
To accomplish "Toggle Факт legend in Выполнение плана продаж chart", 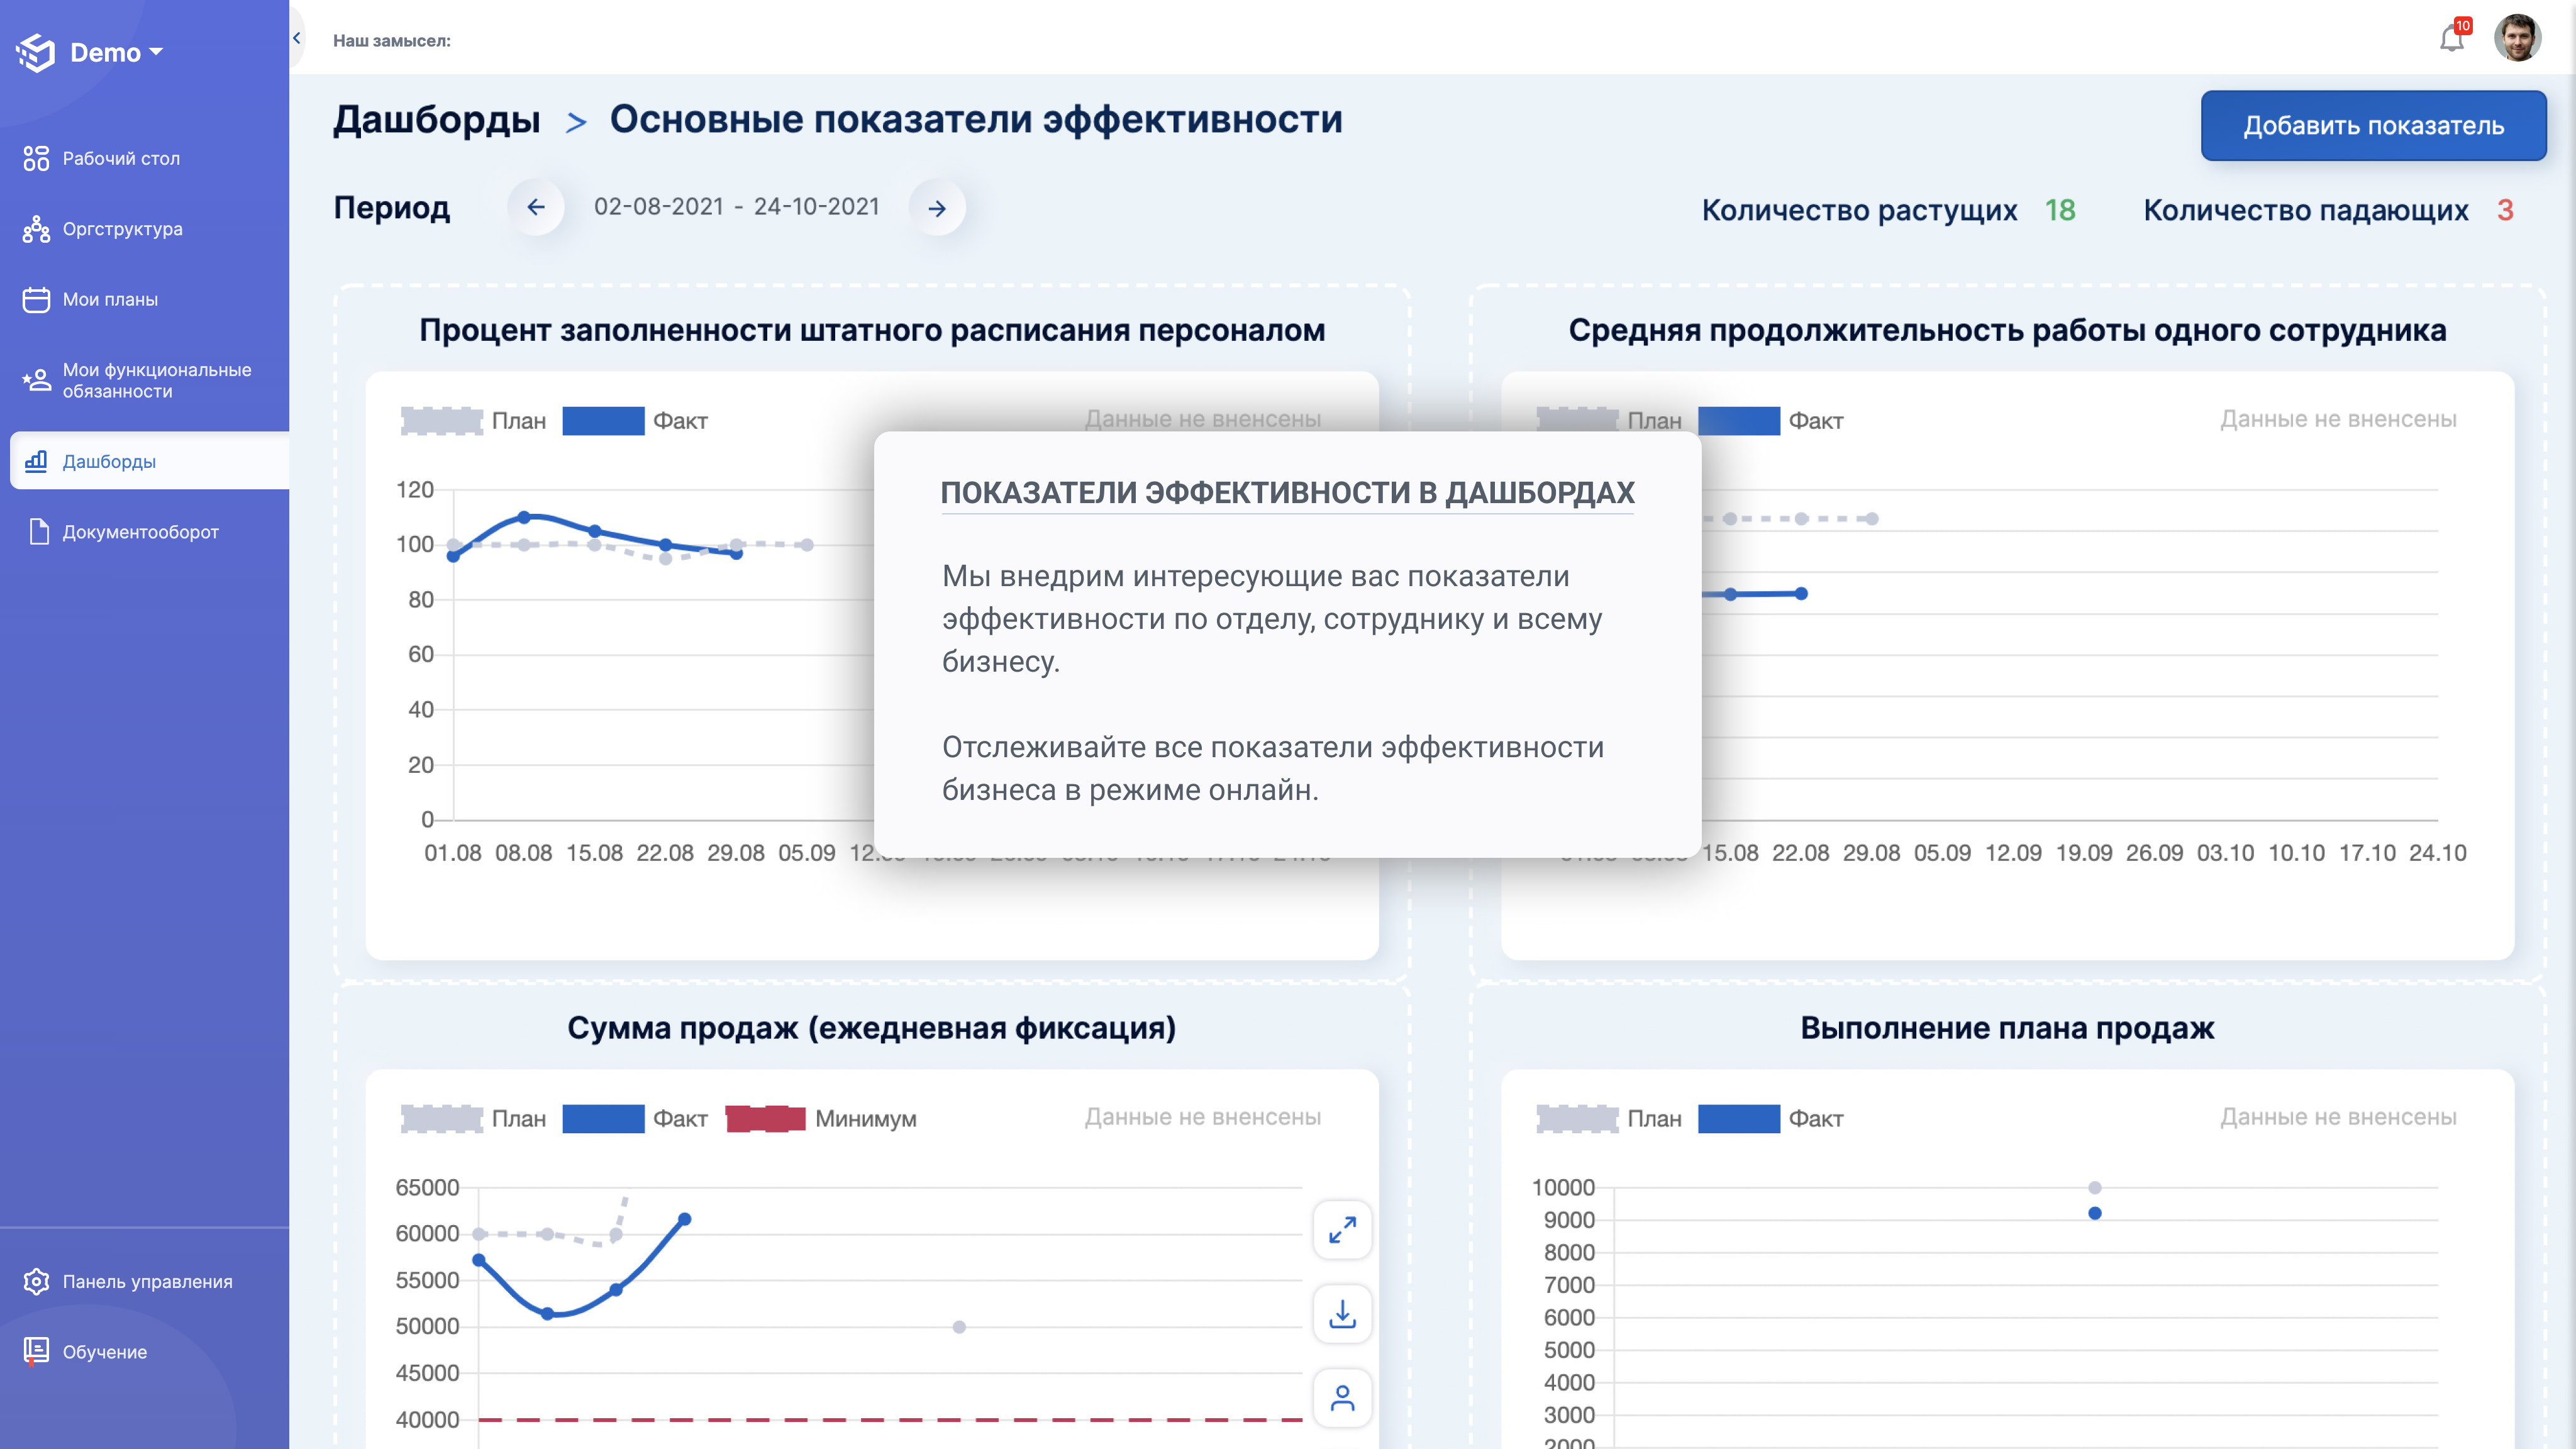I will 1771,1119.
